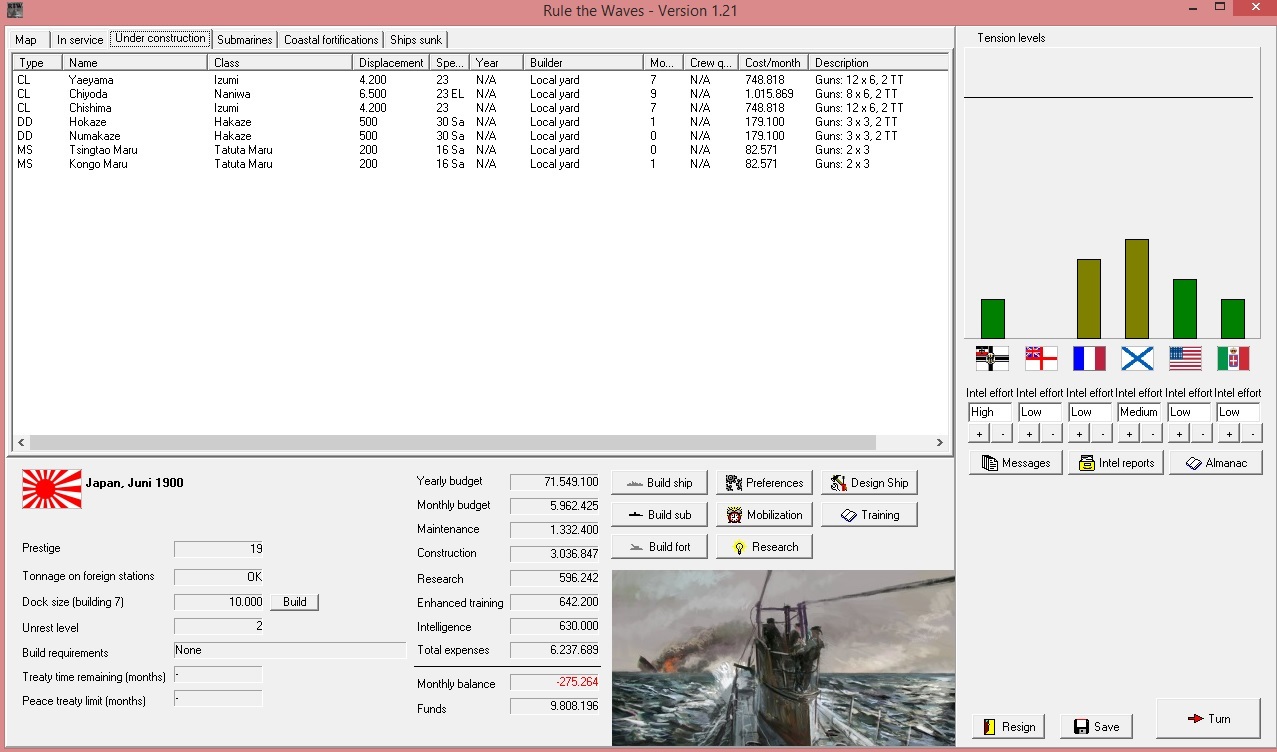Select the French tricolor flag icon
Image resolution: width=1277 pixels, height=752 pixels.
tap(1089, 358)
